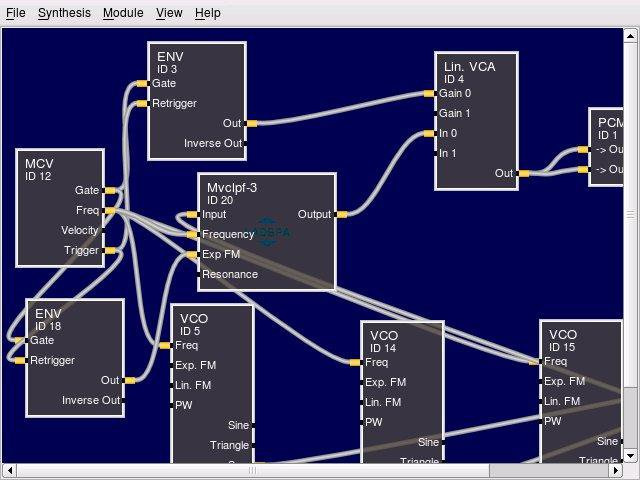Open the File menu

point(16,13)
